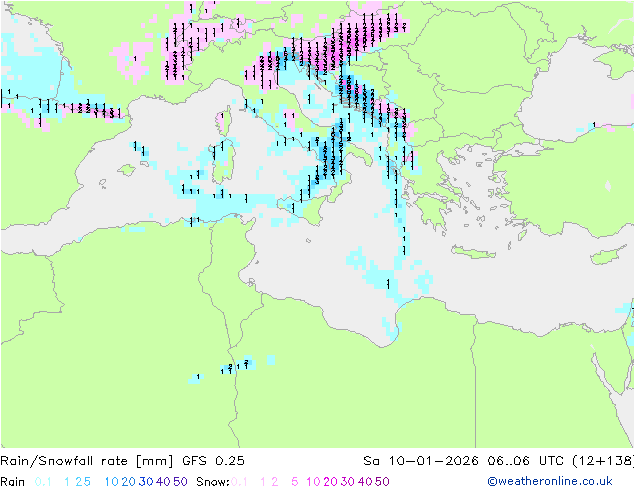This screenshot has width=634, height=490.
Task: Pick the Snow legend 5 value
Action: pos(295,482)
